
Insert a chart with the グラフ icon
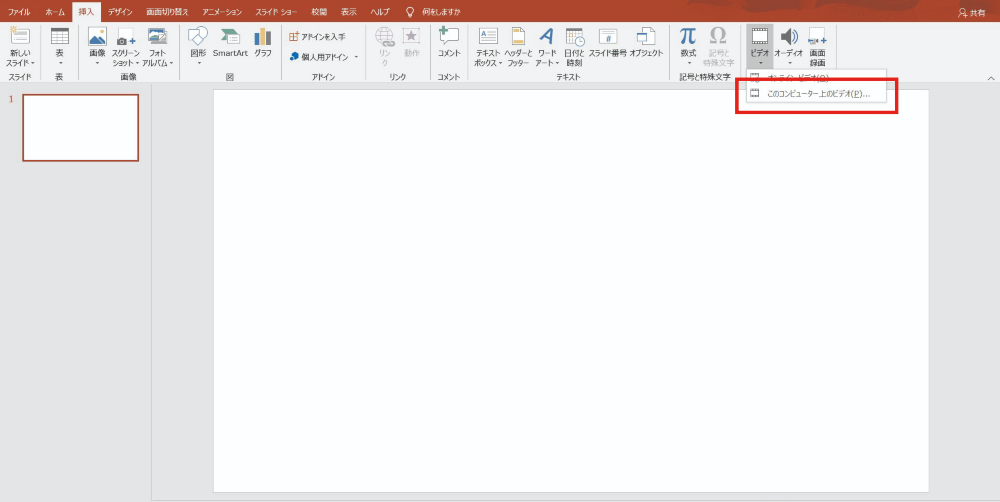[x=263, y=42]
